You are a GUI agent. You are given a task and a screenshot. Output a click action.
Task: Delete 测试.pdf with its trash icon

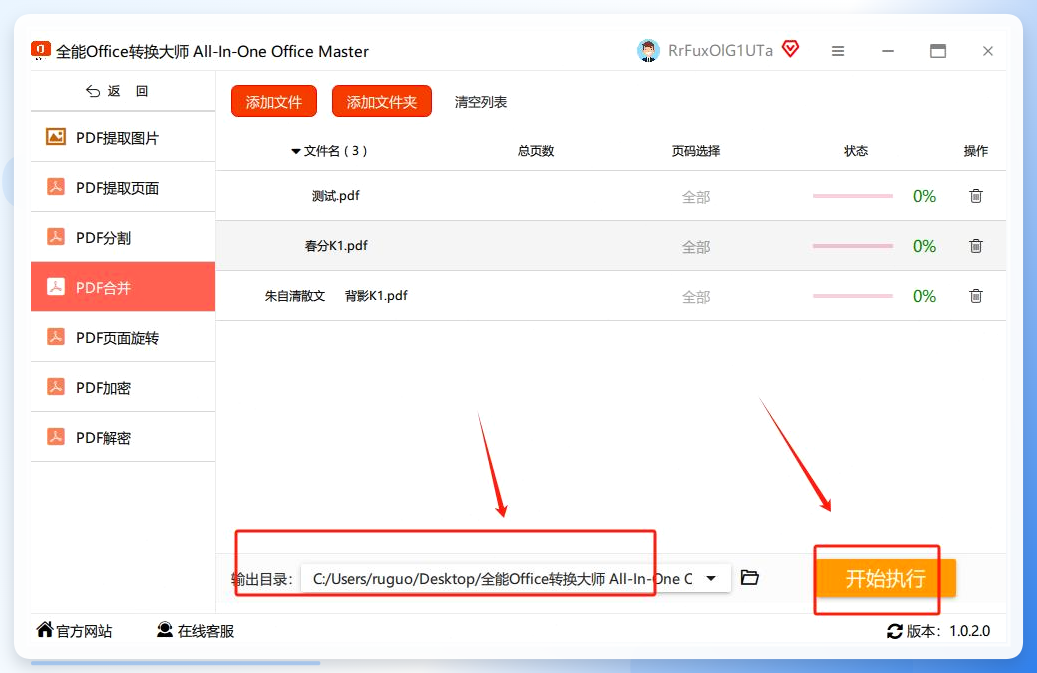(x=975, y=196)
